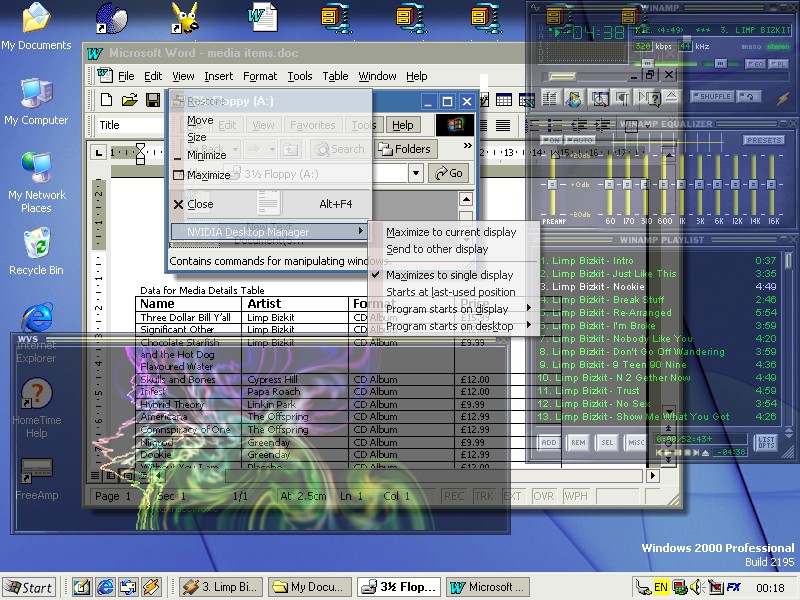Open the Explorer address bar dropdown arrow
The height and width of the screenshot is (600, 800).
click(x=416, y=173)
